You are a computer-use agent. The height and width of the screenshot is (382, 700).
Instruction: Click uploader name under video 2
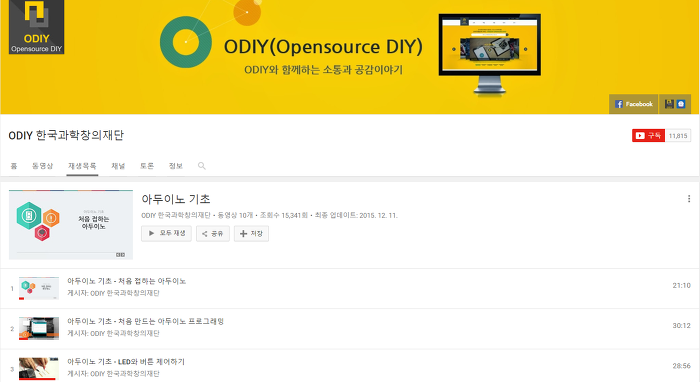coord(125,333)
